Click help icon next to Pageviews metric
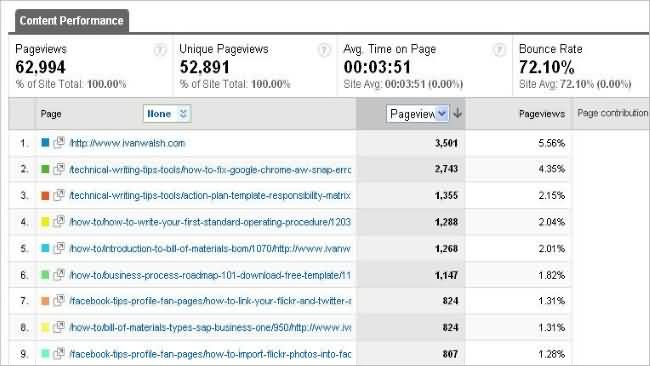This screenshot has height=366, width=650. [x=160, y=50]
